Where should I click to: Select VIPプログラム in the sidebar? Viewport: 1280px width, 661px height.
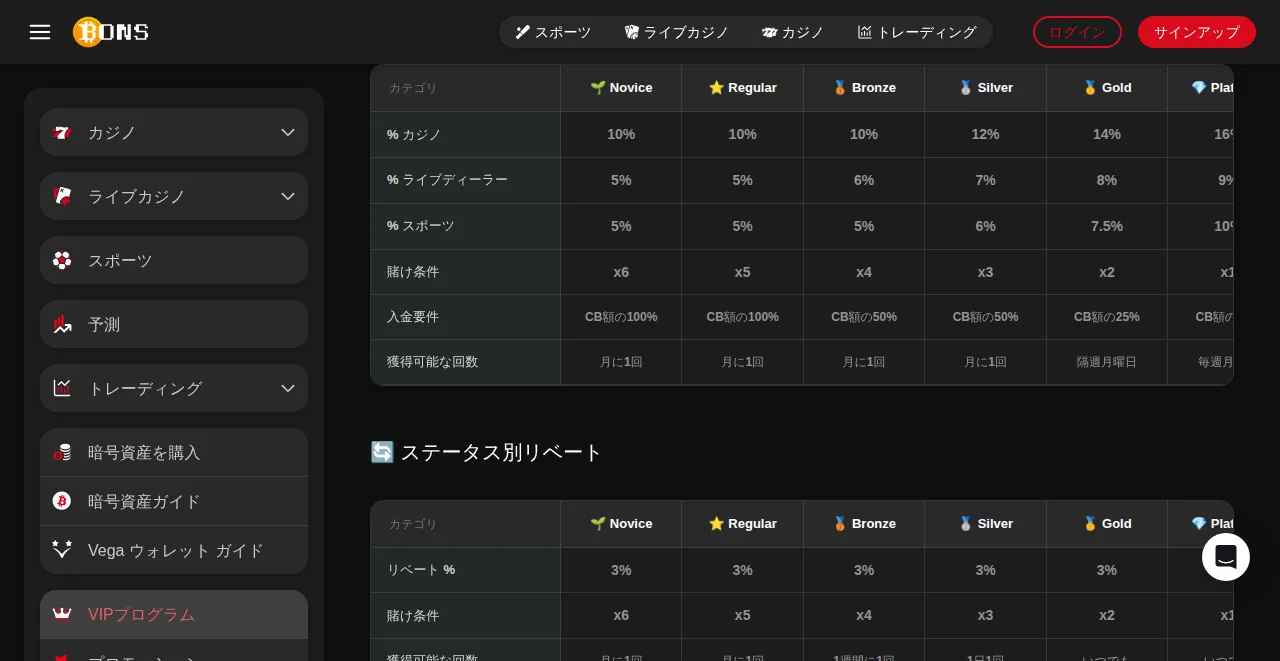click(x=174, y=614)
